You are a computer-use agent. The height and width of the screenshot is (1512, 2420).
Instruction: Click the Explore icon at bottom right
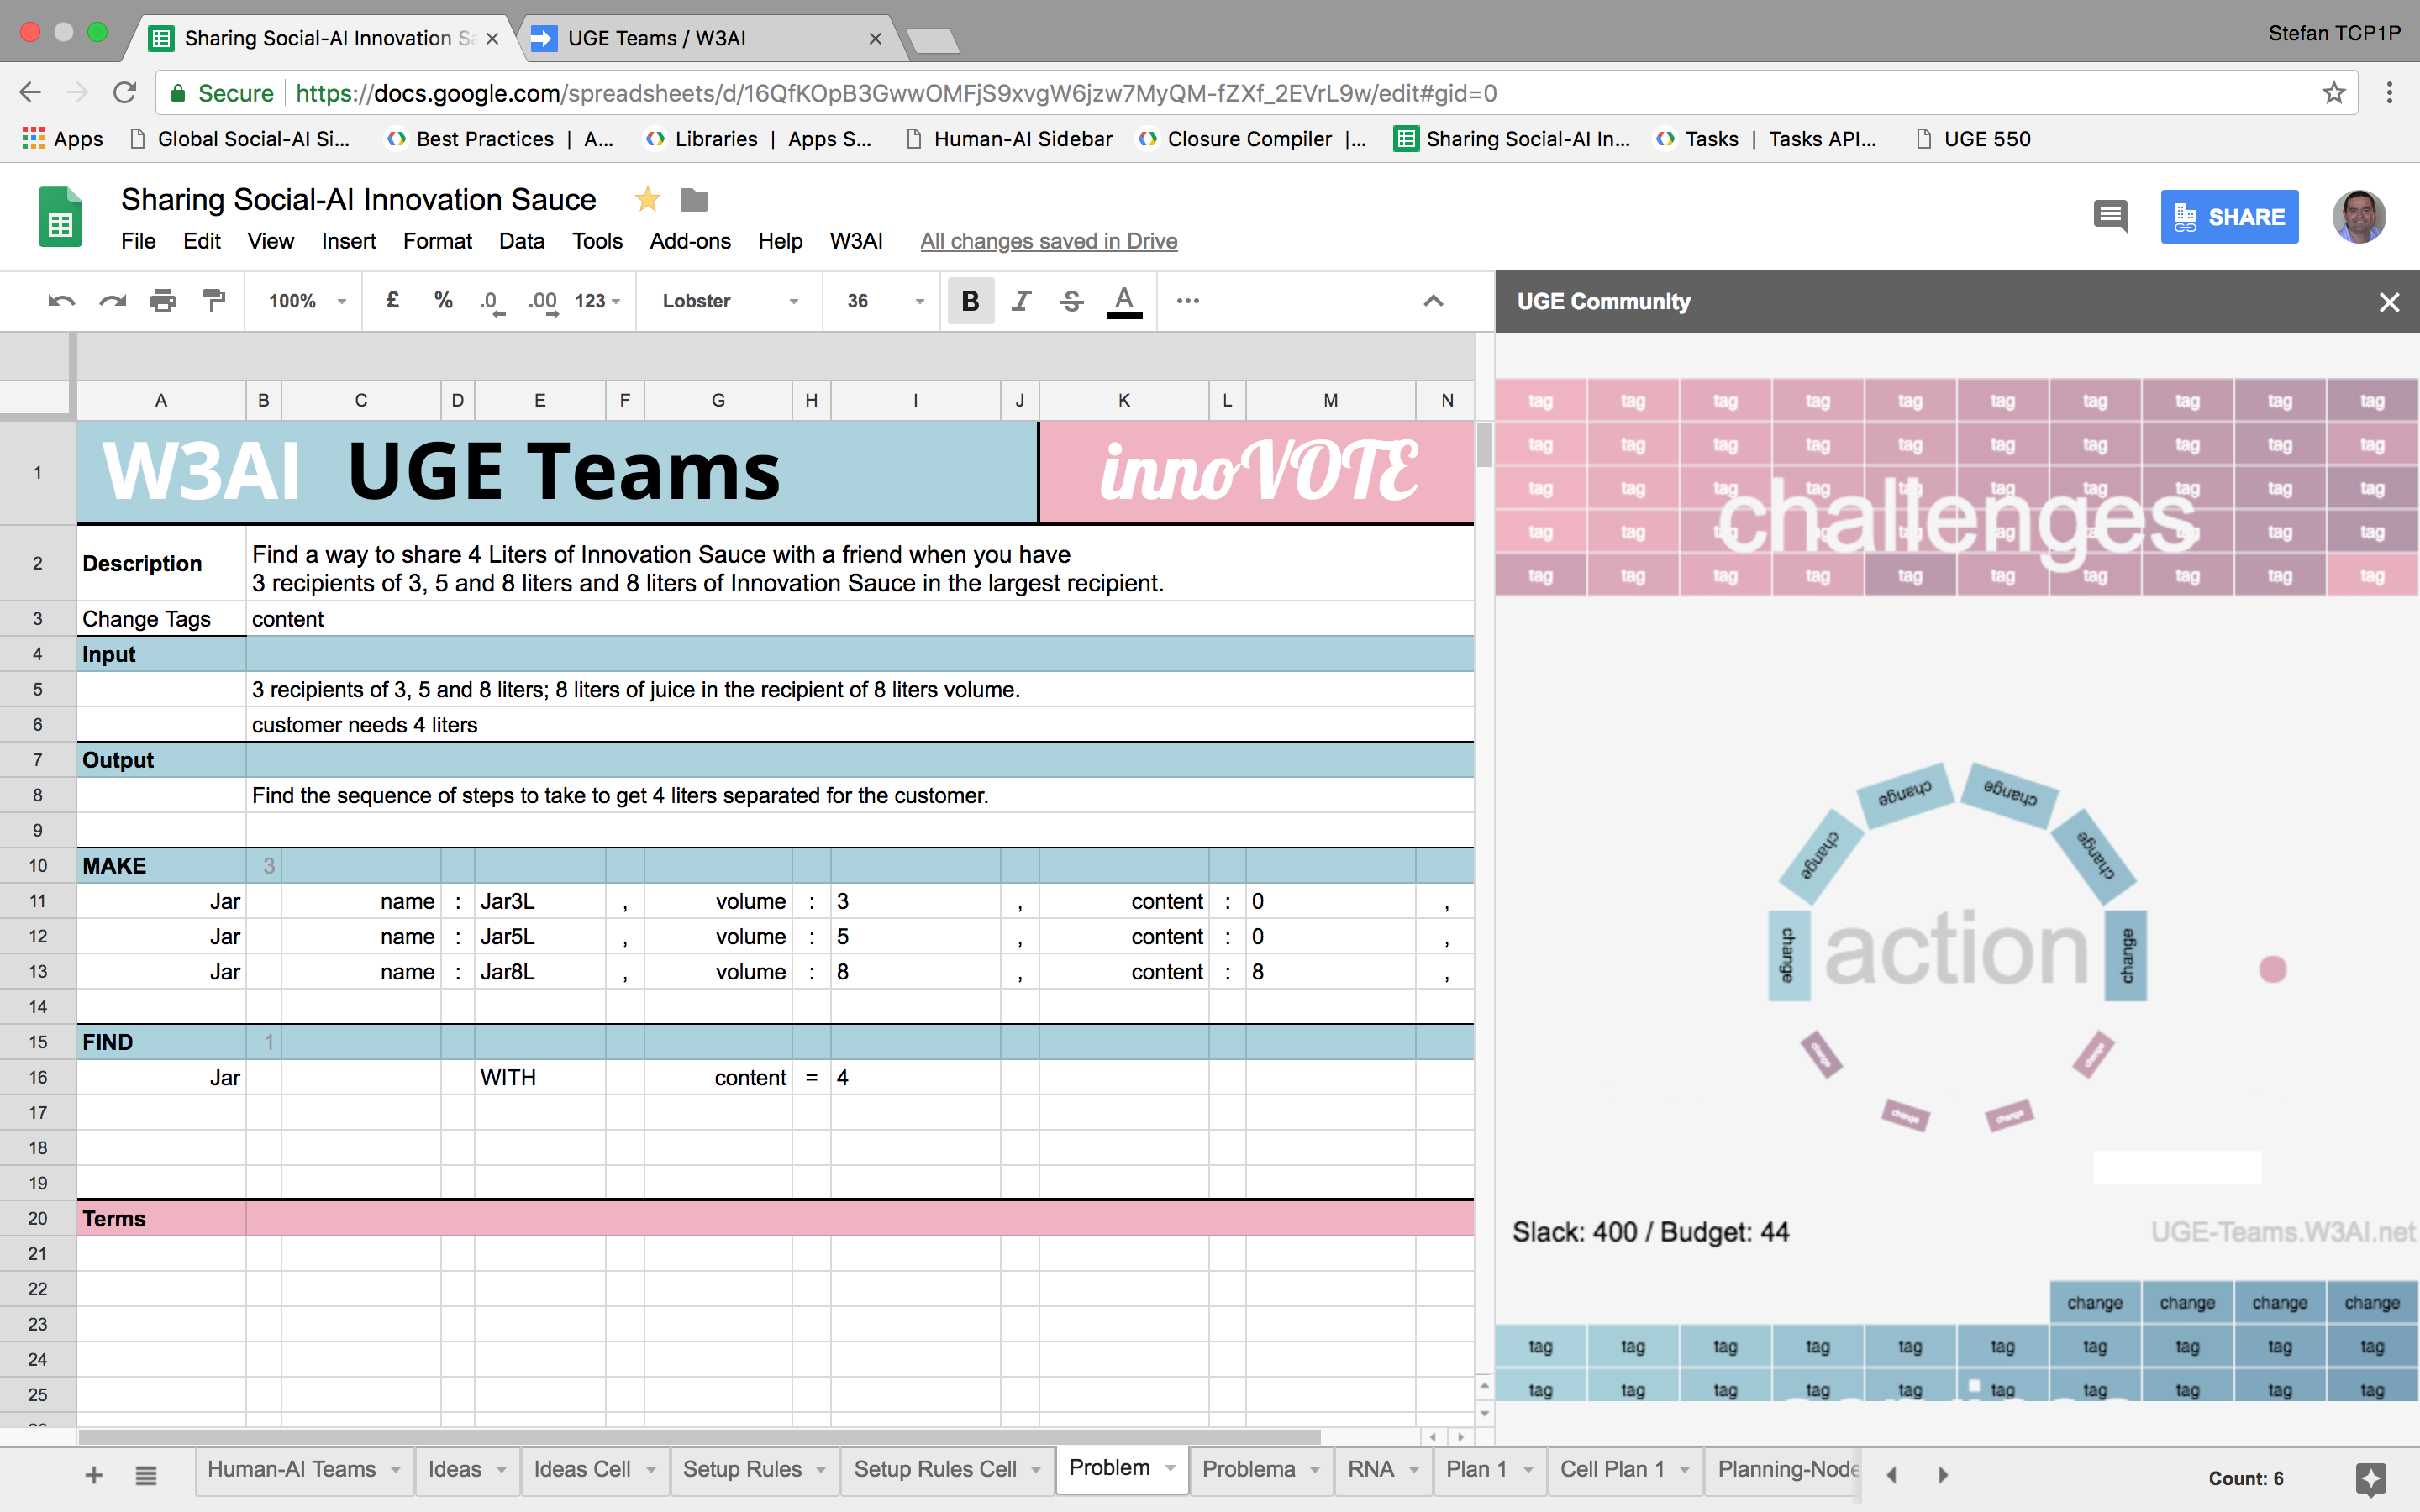click(2370, 1477)
